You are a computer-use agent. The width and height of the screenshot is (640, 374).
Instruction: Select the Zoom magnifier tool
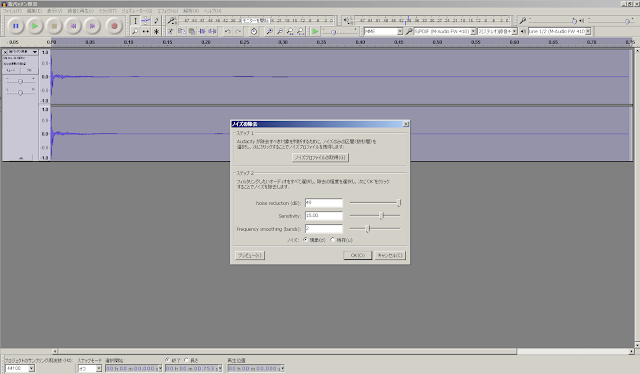(x=136, y=31)
